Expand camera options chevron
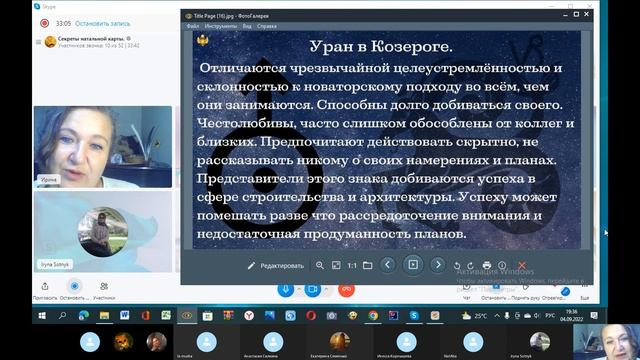This screenshot has height=360, width=640. pos(326,289)
